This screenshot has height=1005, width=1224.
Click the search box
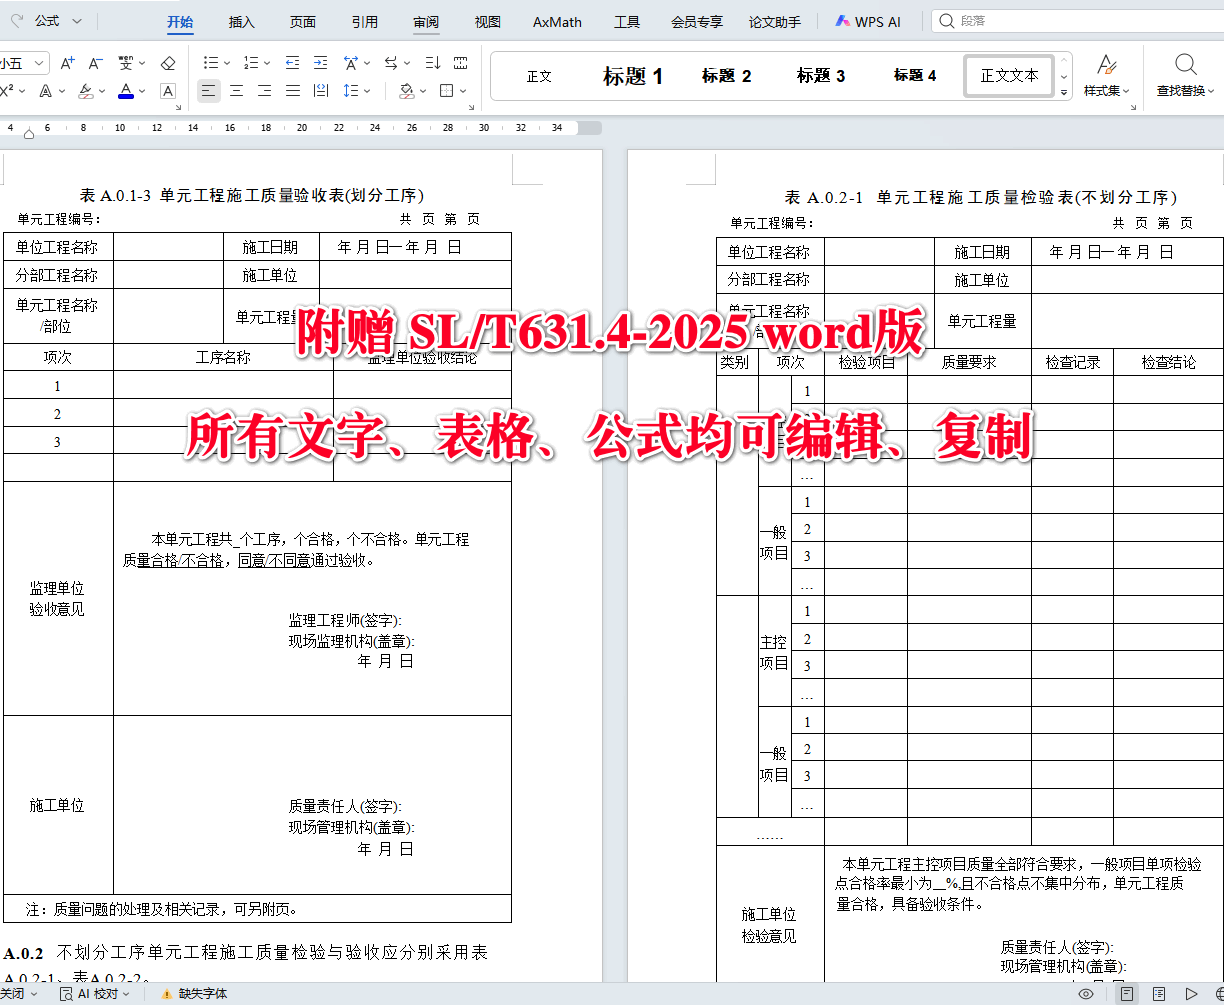click(x=1077, y=20)
